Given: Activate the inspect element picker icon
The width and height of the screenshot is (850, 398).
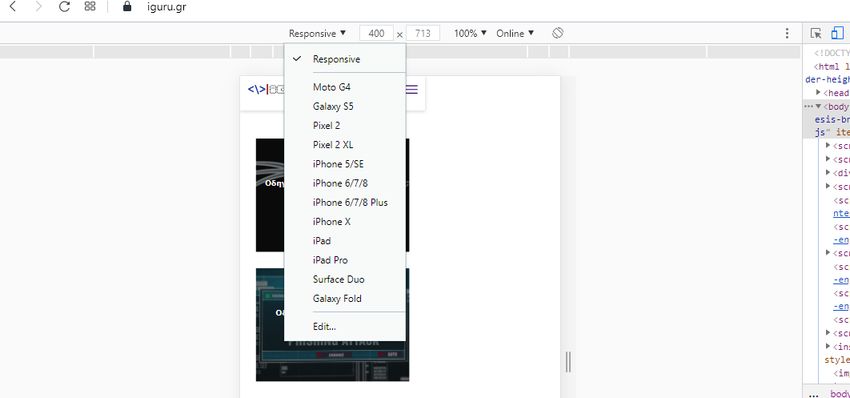Looking at the screenshot, I should (816, 34).
